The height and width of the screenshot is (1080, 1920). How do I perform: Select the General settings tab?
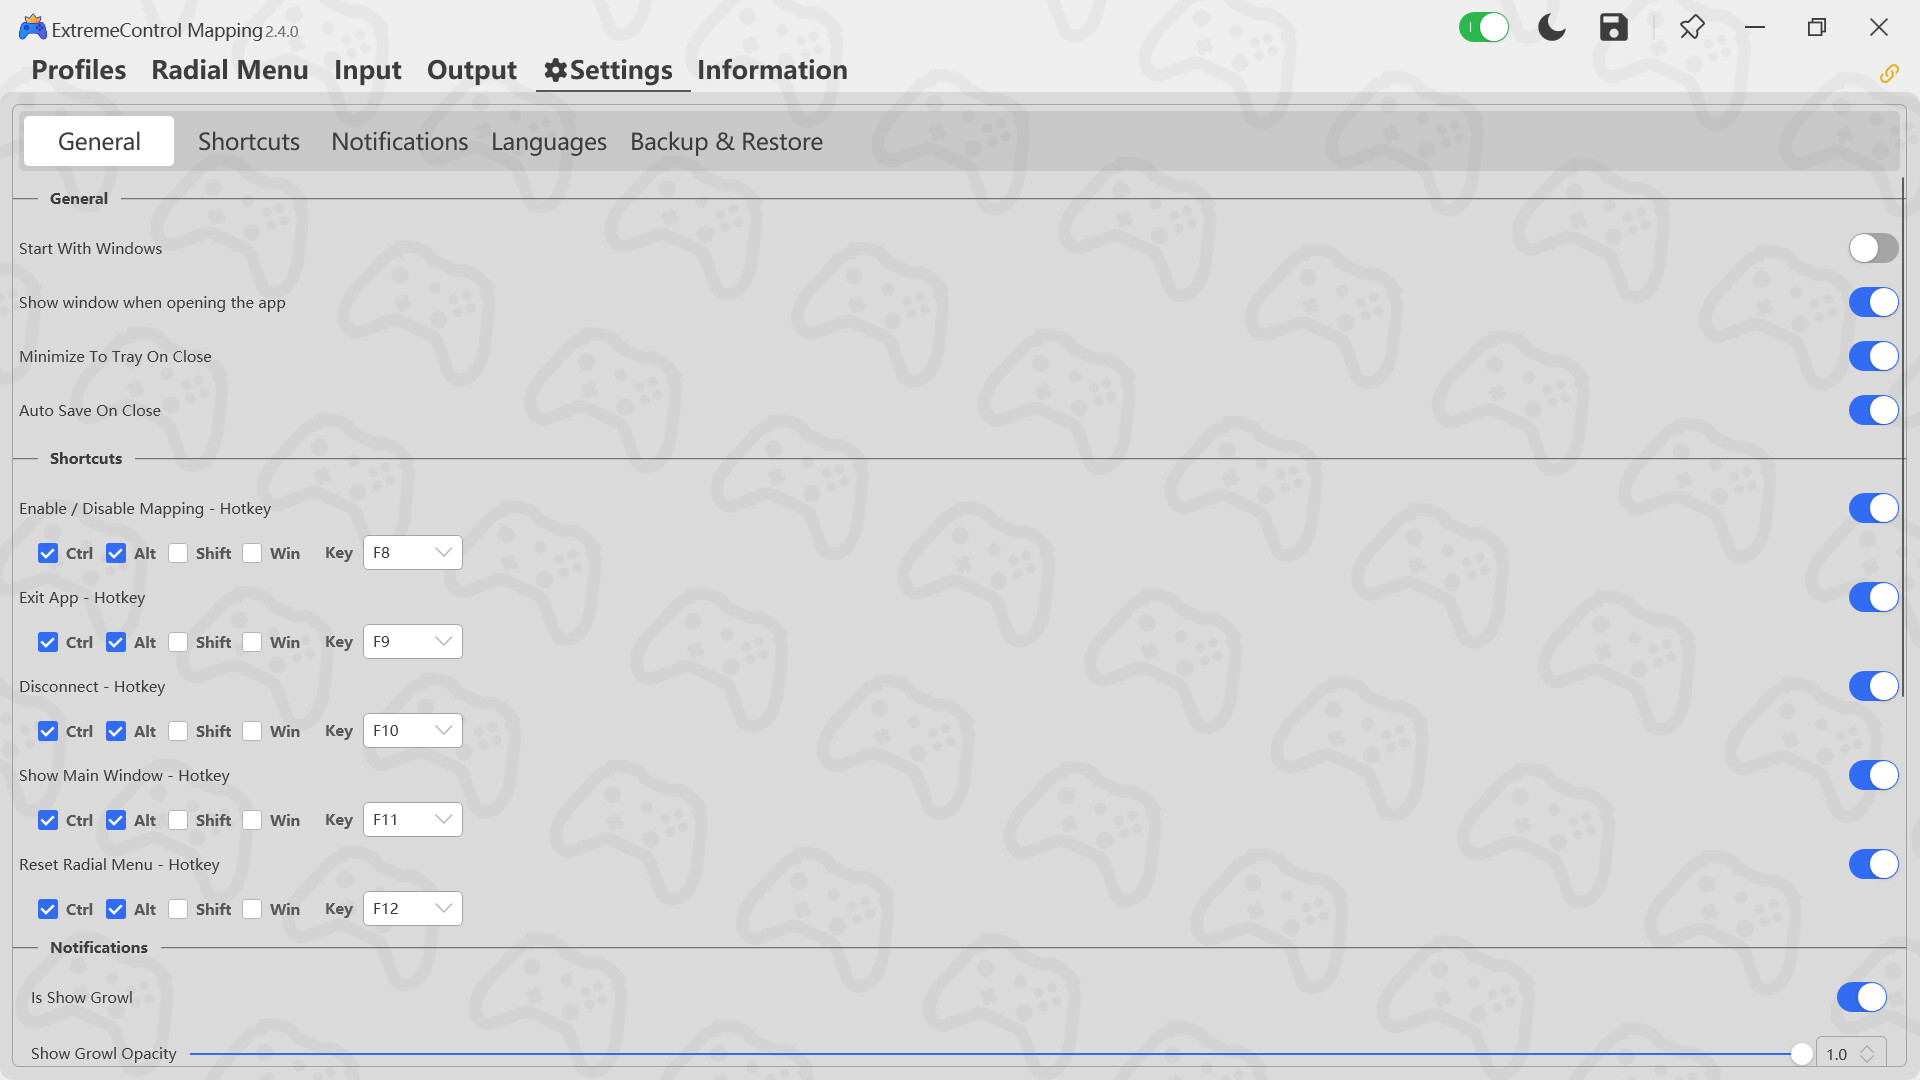click(x=99, y=141)
